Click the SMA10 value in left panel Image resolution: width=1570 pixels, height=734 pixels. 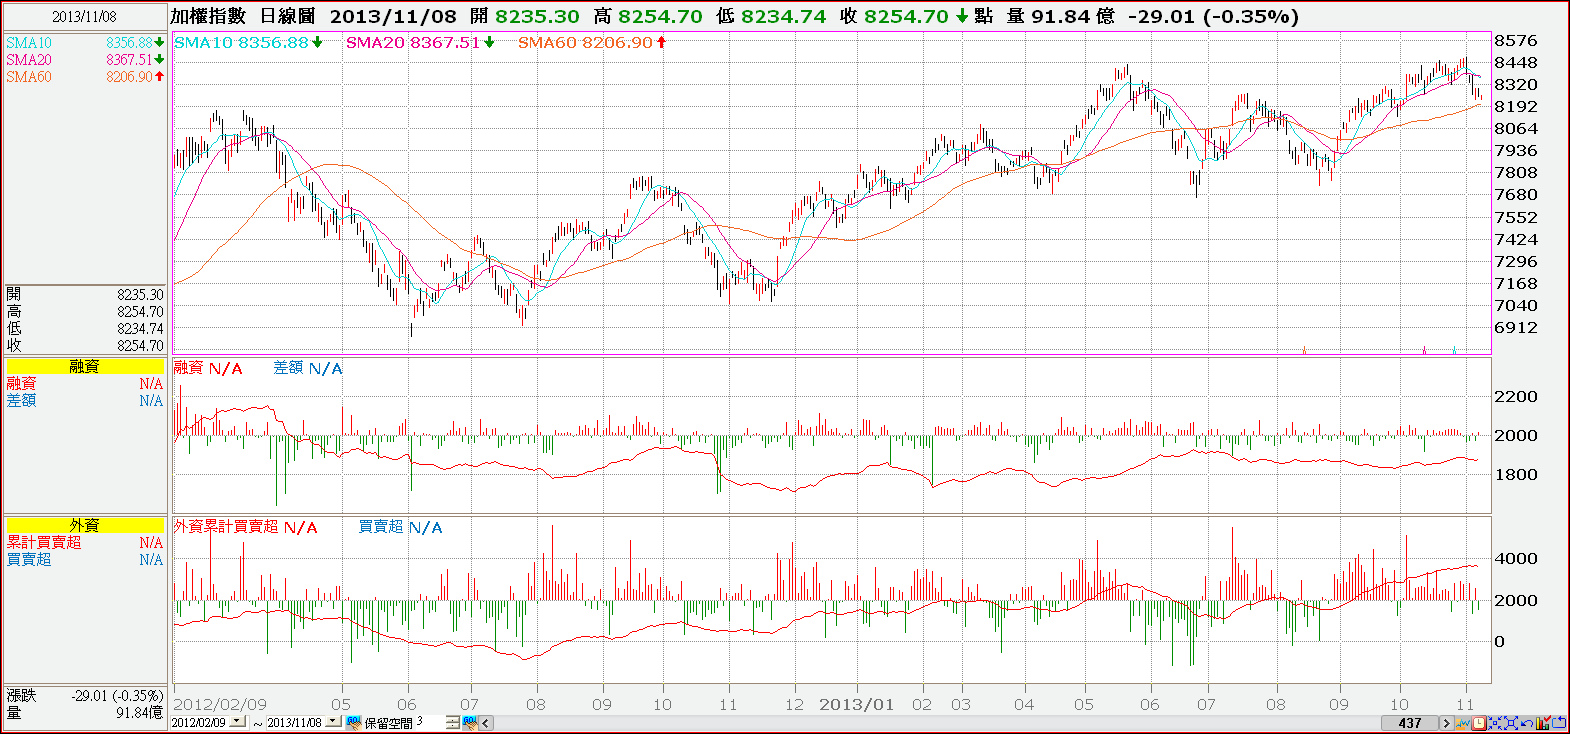(129, 43)
